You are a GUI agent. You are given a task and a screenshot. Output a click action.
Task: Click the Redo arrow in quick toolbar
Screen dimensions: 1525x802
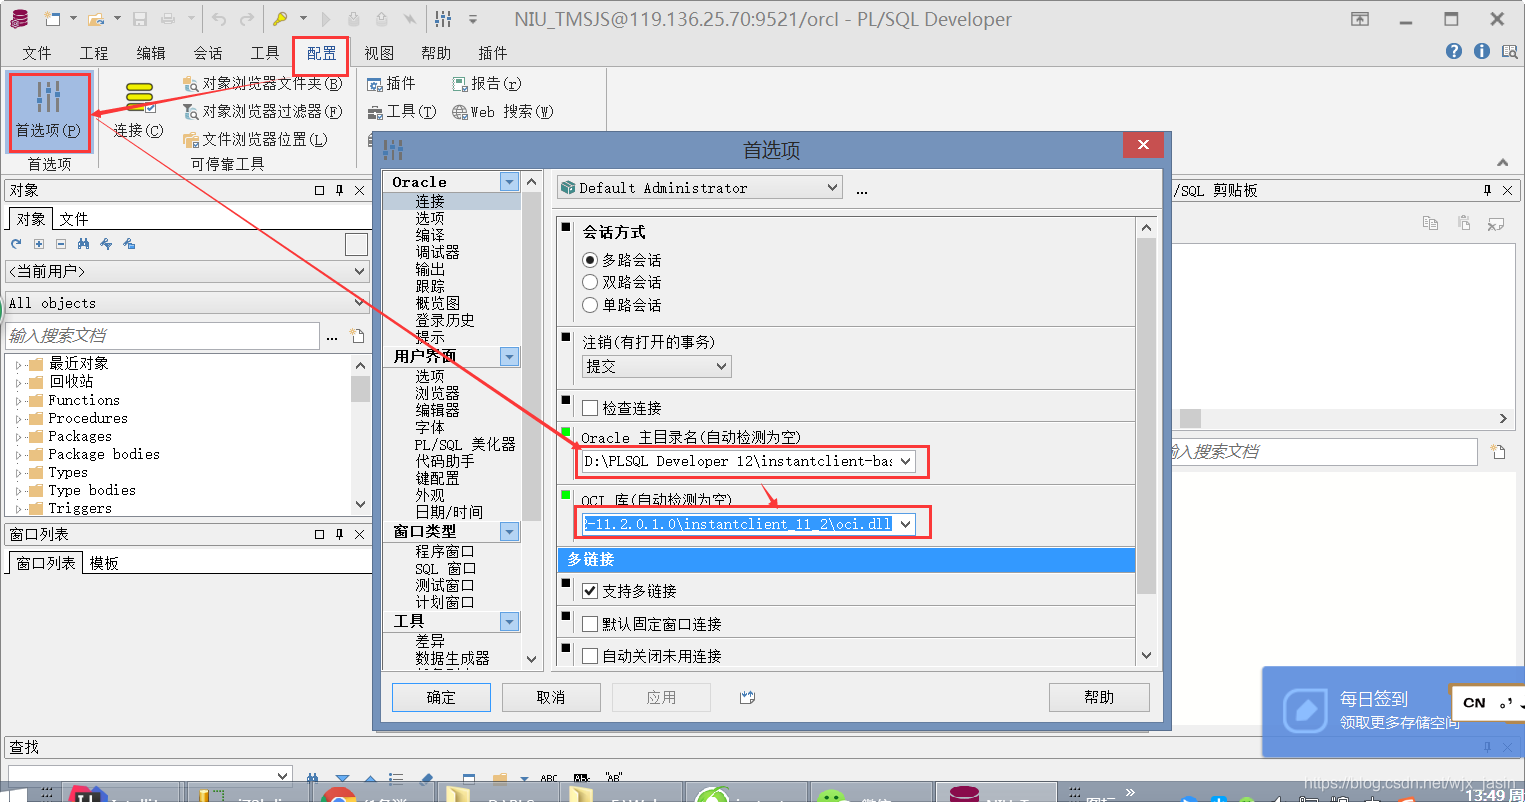click(247, 19)
